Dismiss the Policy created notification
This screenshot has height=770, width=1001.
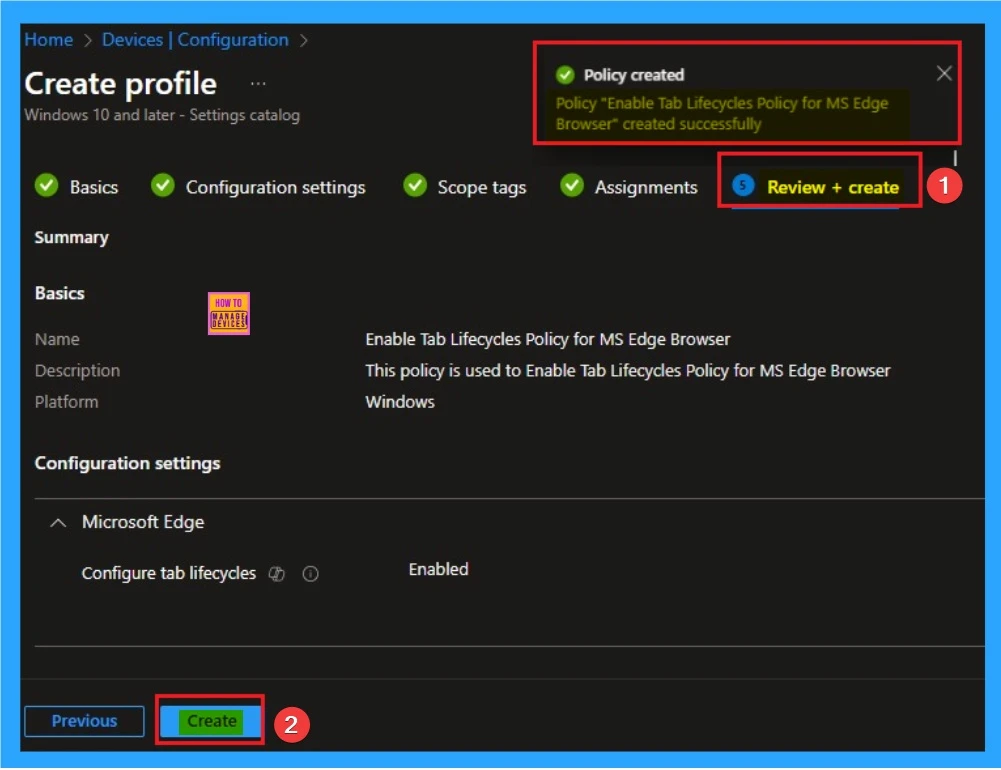coord(944,73)
